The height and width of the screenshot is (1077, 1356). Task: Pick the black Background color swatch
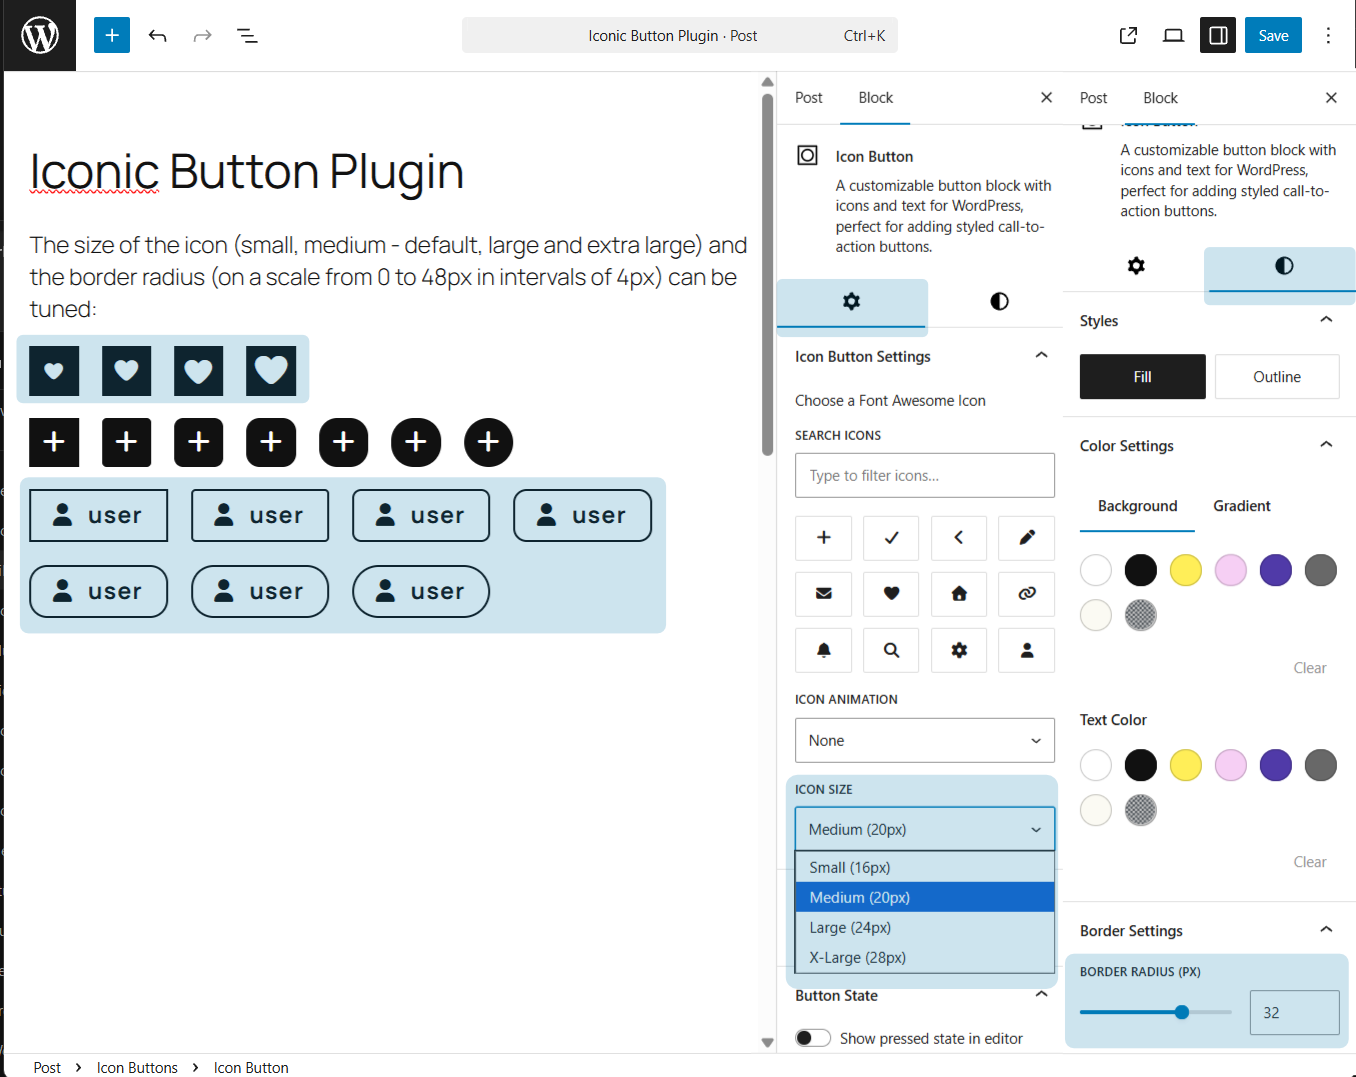[x=1141, y=571]
